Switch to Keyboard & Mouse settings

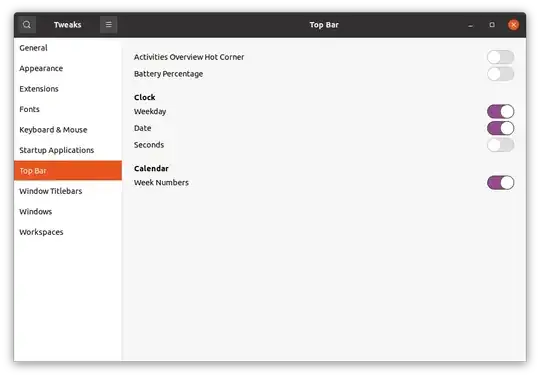(68, 130)
